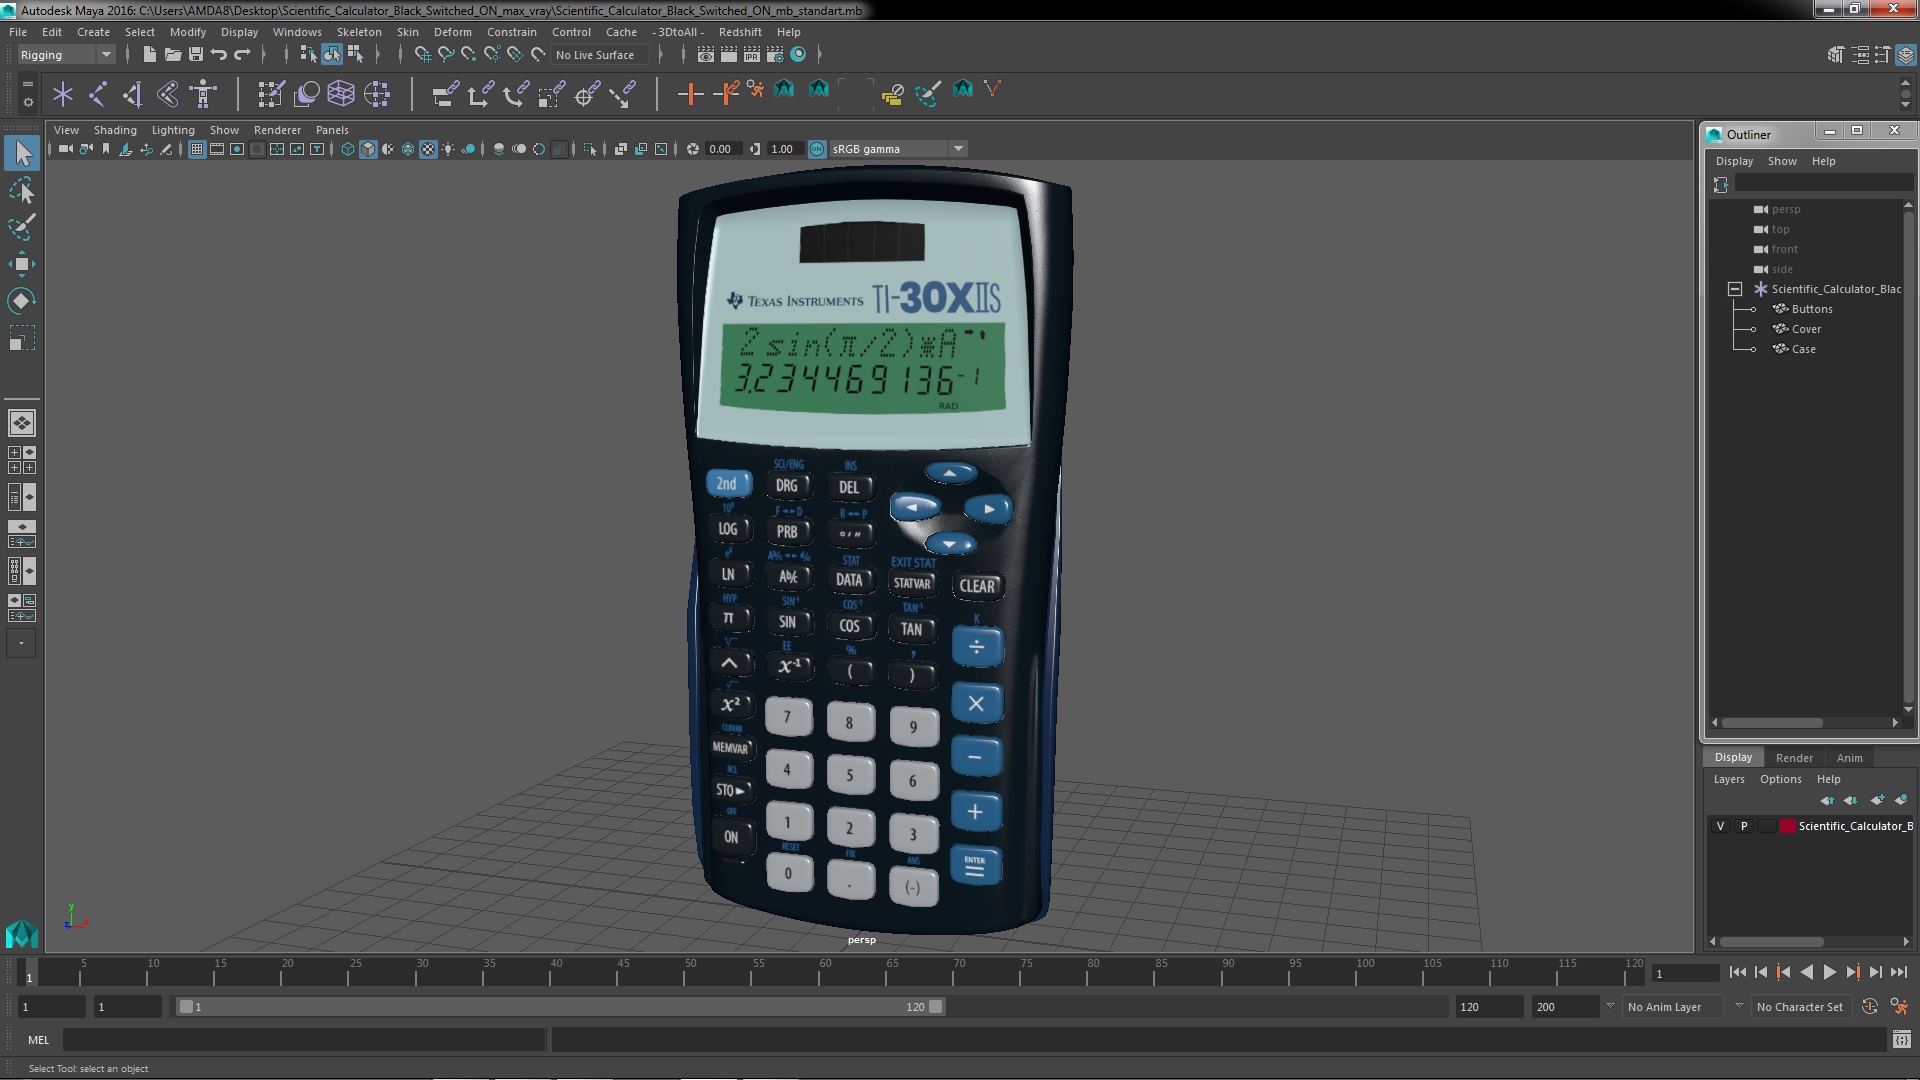This screenshot has height=1080, width=1920.
Task: Choose the Paint Selection tool
Action: pos(22,227)
